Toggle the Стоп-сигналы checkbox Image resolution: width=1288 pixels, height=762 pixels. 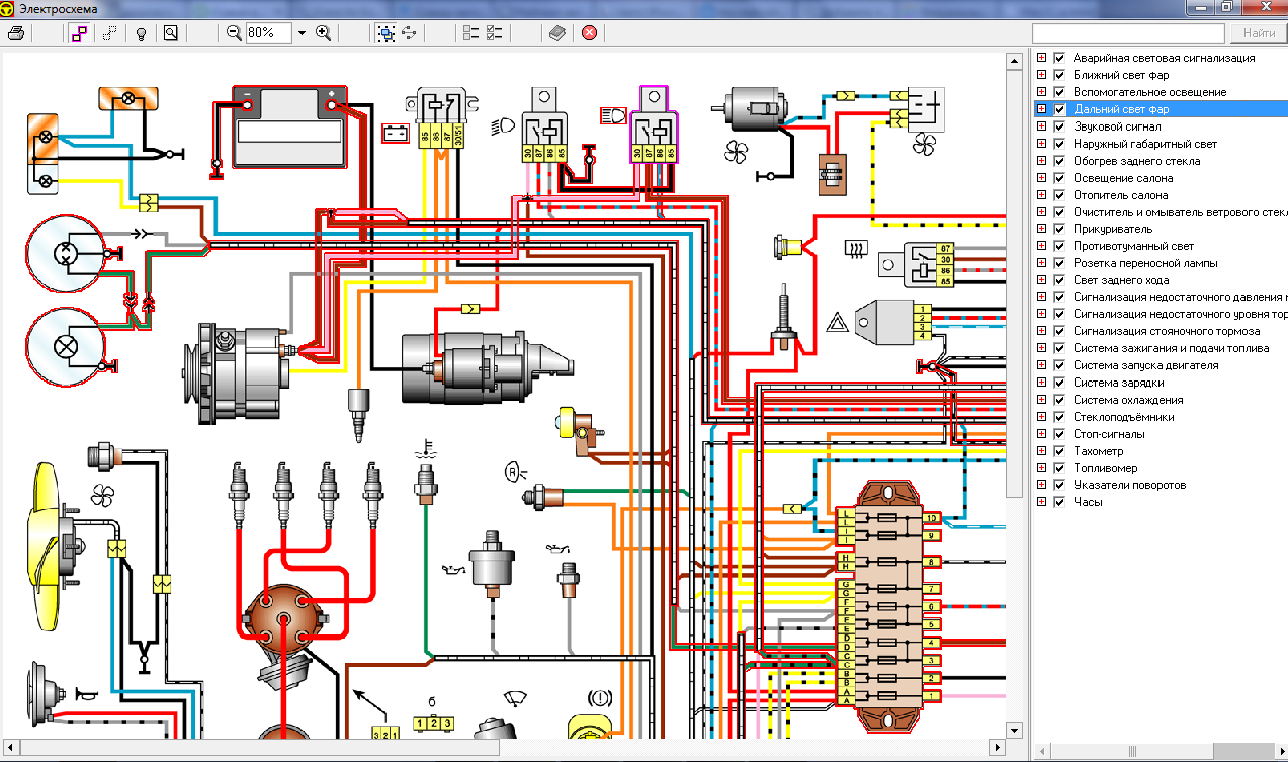1059,434
